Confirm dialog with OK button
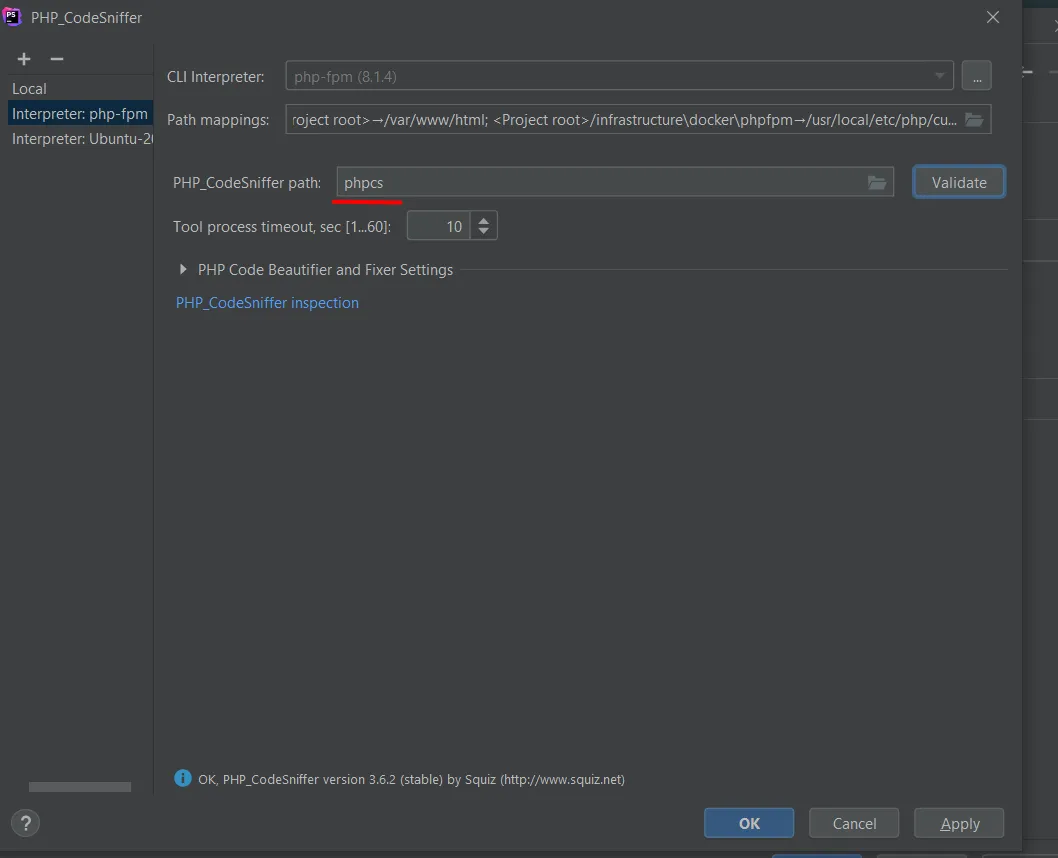The width and height of the screenshot is (1058, 858). 749,823
